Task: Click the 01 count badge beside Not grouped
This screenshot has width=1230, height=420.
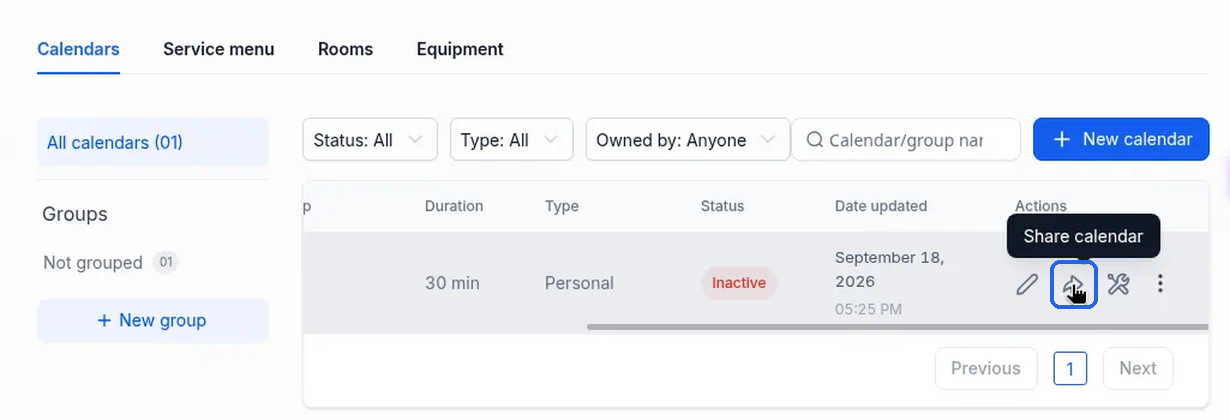Action: pos(166,263)
